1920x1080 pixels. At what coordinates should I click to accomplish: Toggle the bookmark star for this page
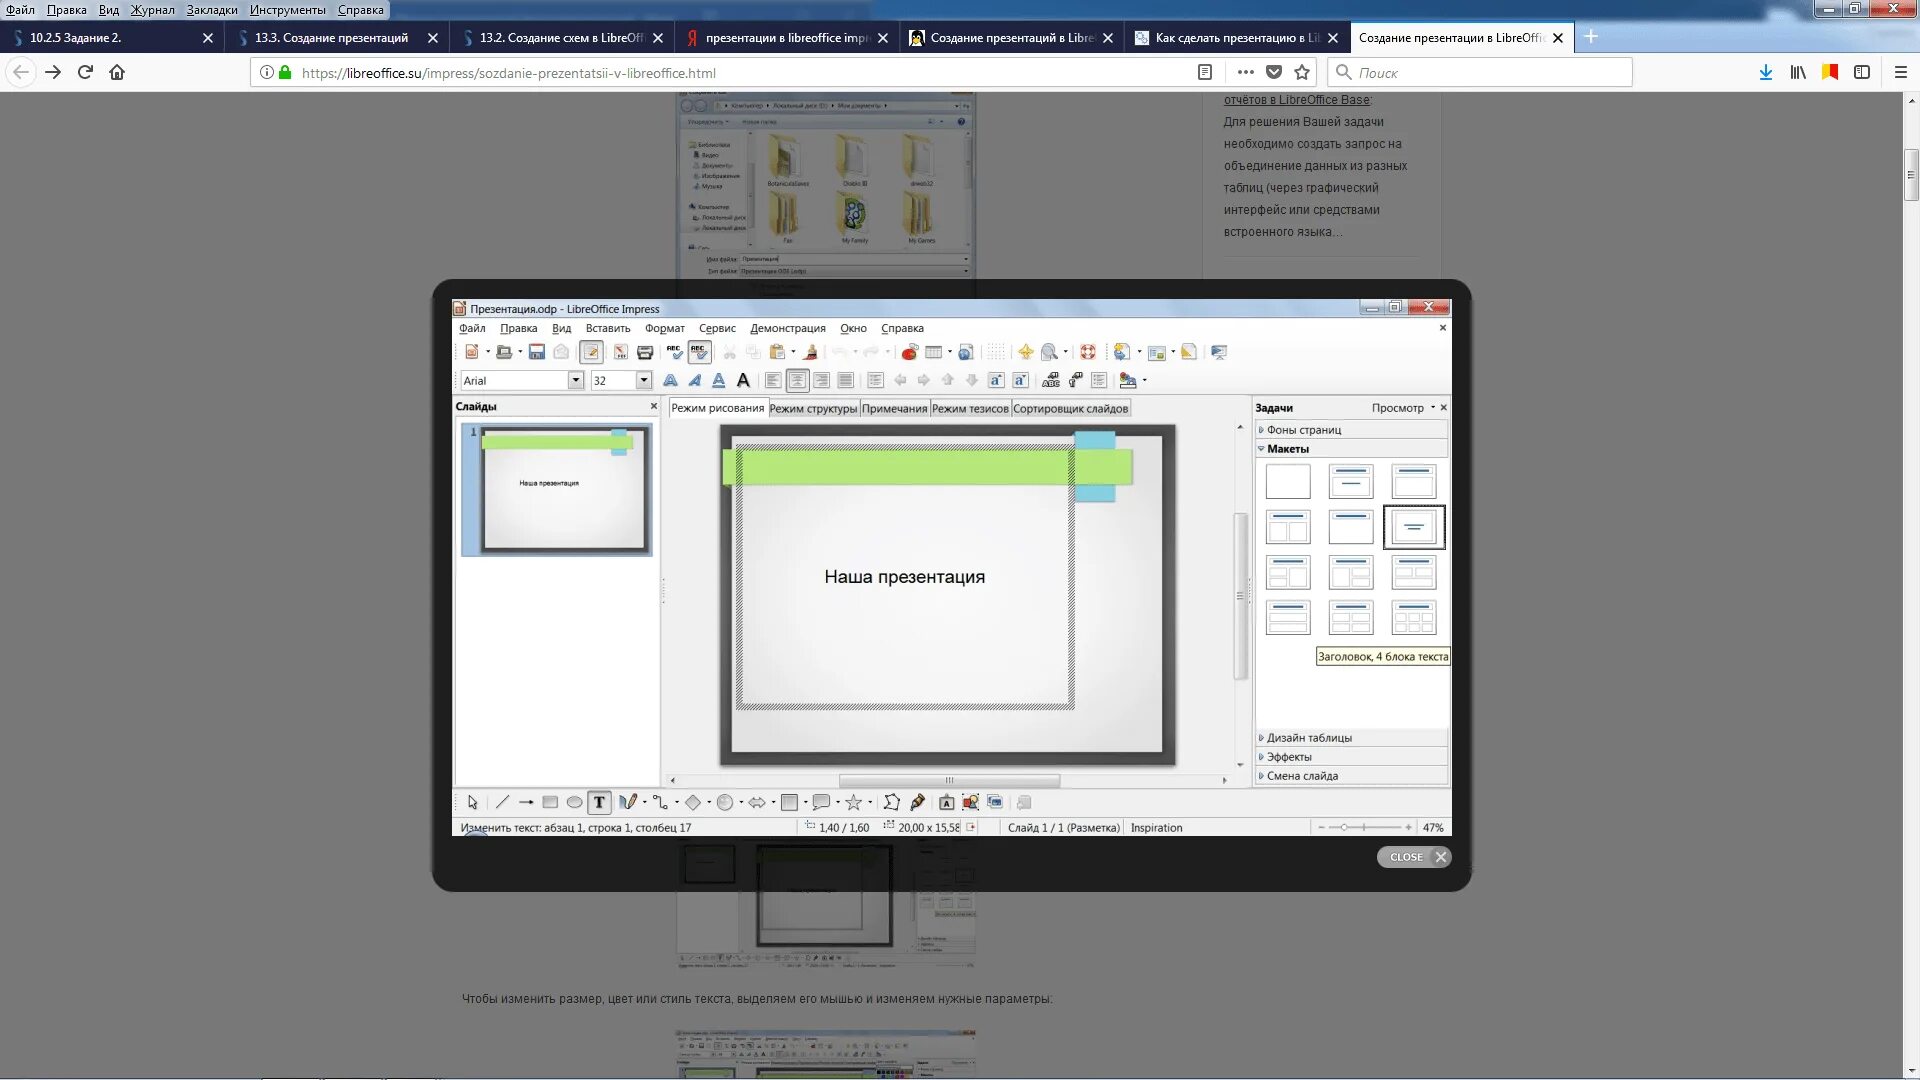tap(1301, 72)
